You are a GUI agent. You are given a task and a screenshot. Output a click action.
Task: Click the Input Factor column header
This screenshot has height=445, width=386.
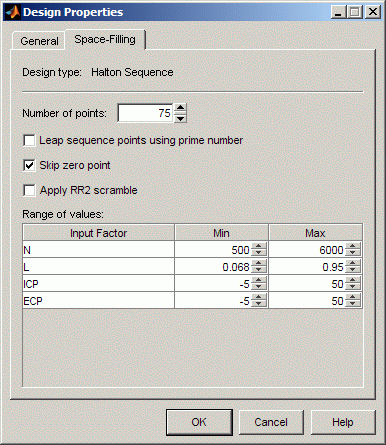pyautogui.click(x=99, y=233)
